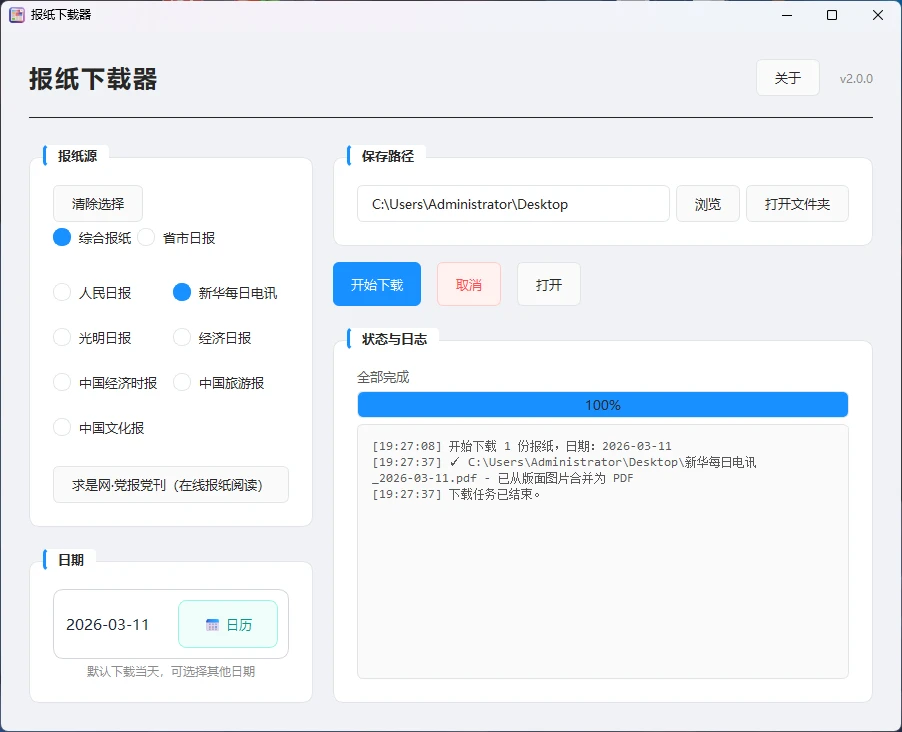Open 求是网·党报党刊 online newspaper reading
The image size is (902, 732).
171,485
